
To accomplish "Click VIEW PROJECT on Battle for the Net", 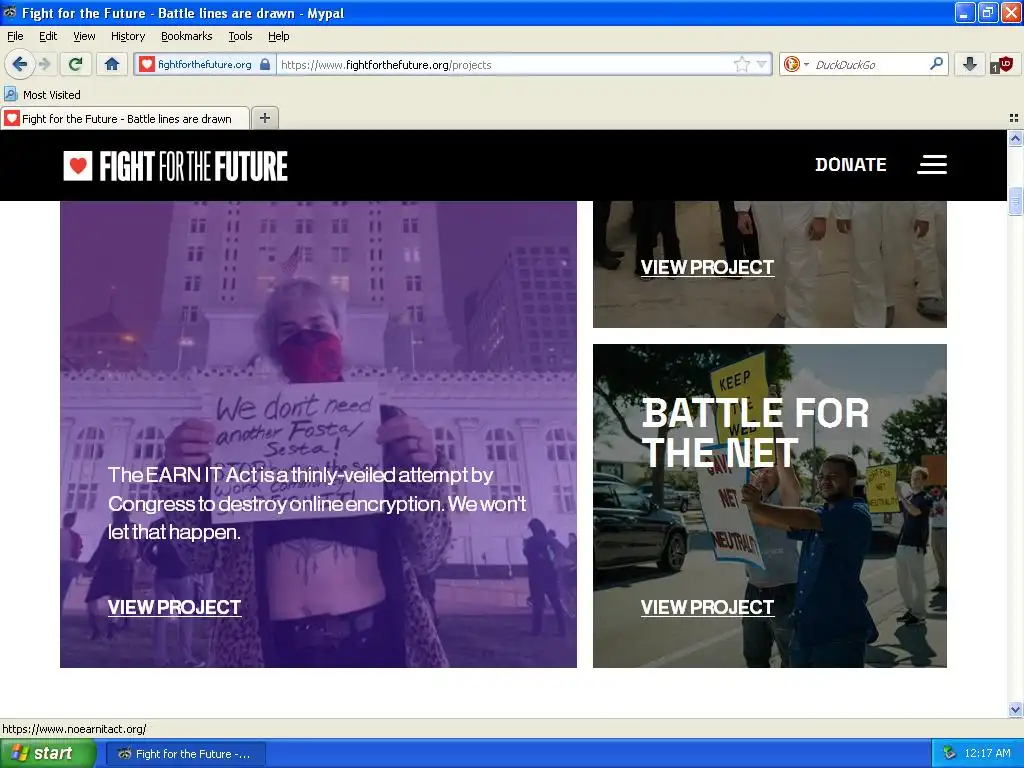I will [707, 607].
